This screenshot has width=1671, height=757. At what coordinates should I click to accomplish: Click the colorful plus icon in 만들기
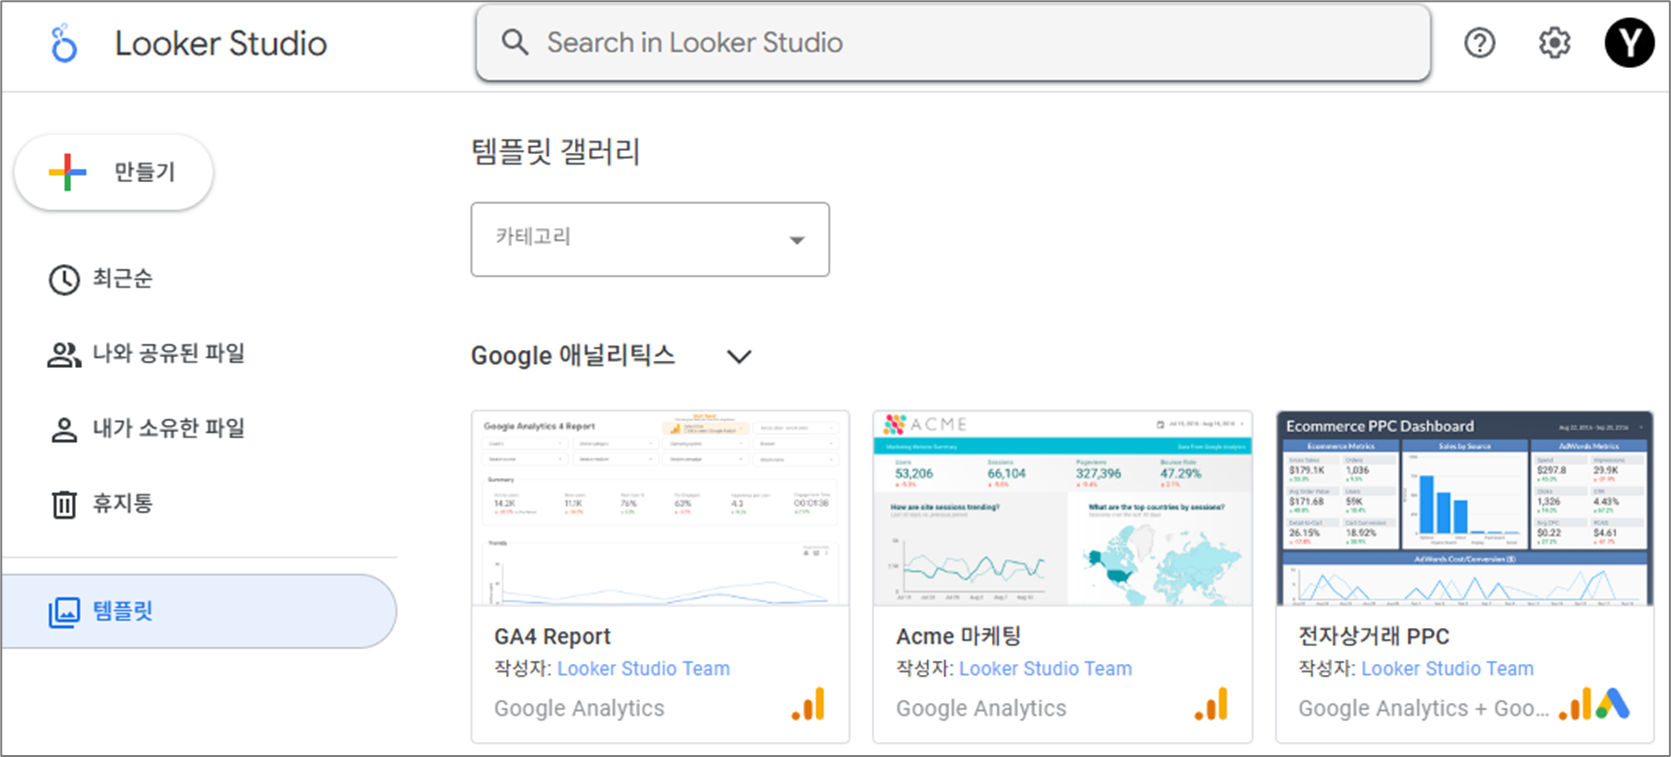click(67, 172)
